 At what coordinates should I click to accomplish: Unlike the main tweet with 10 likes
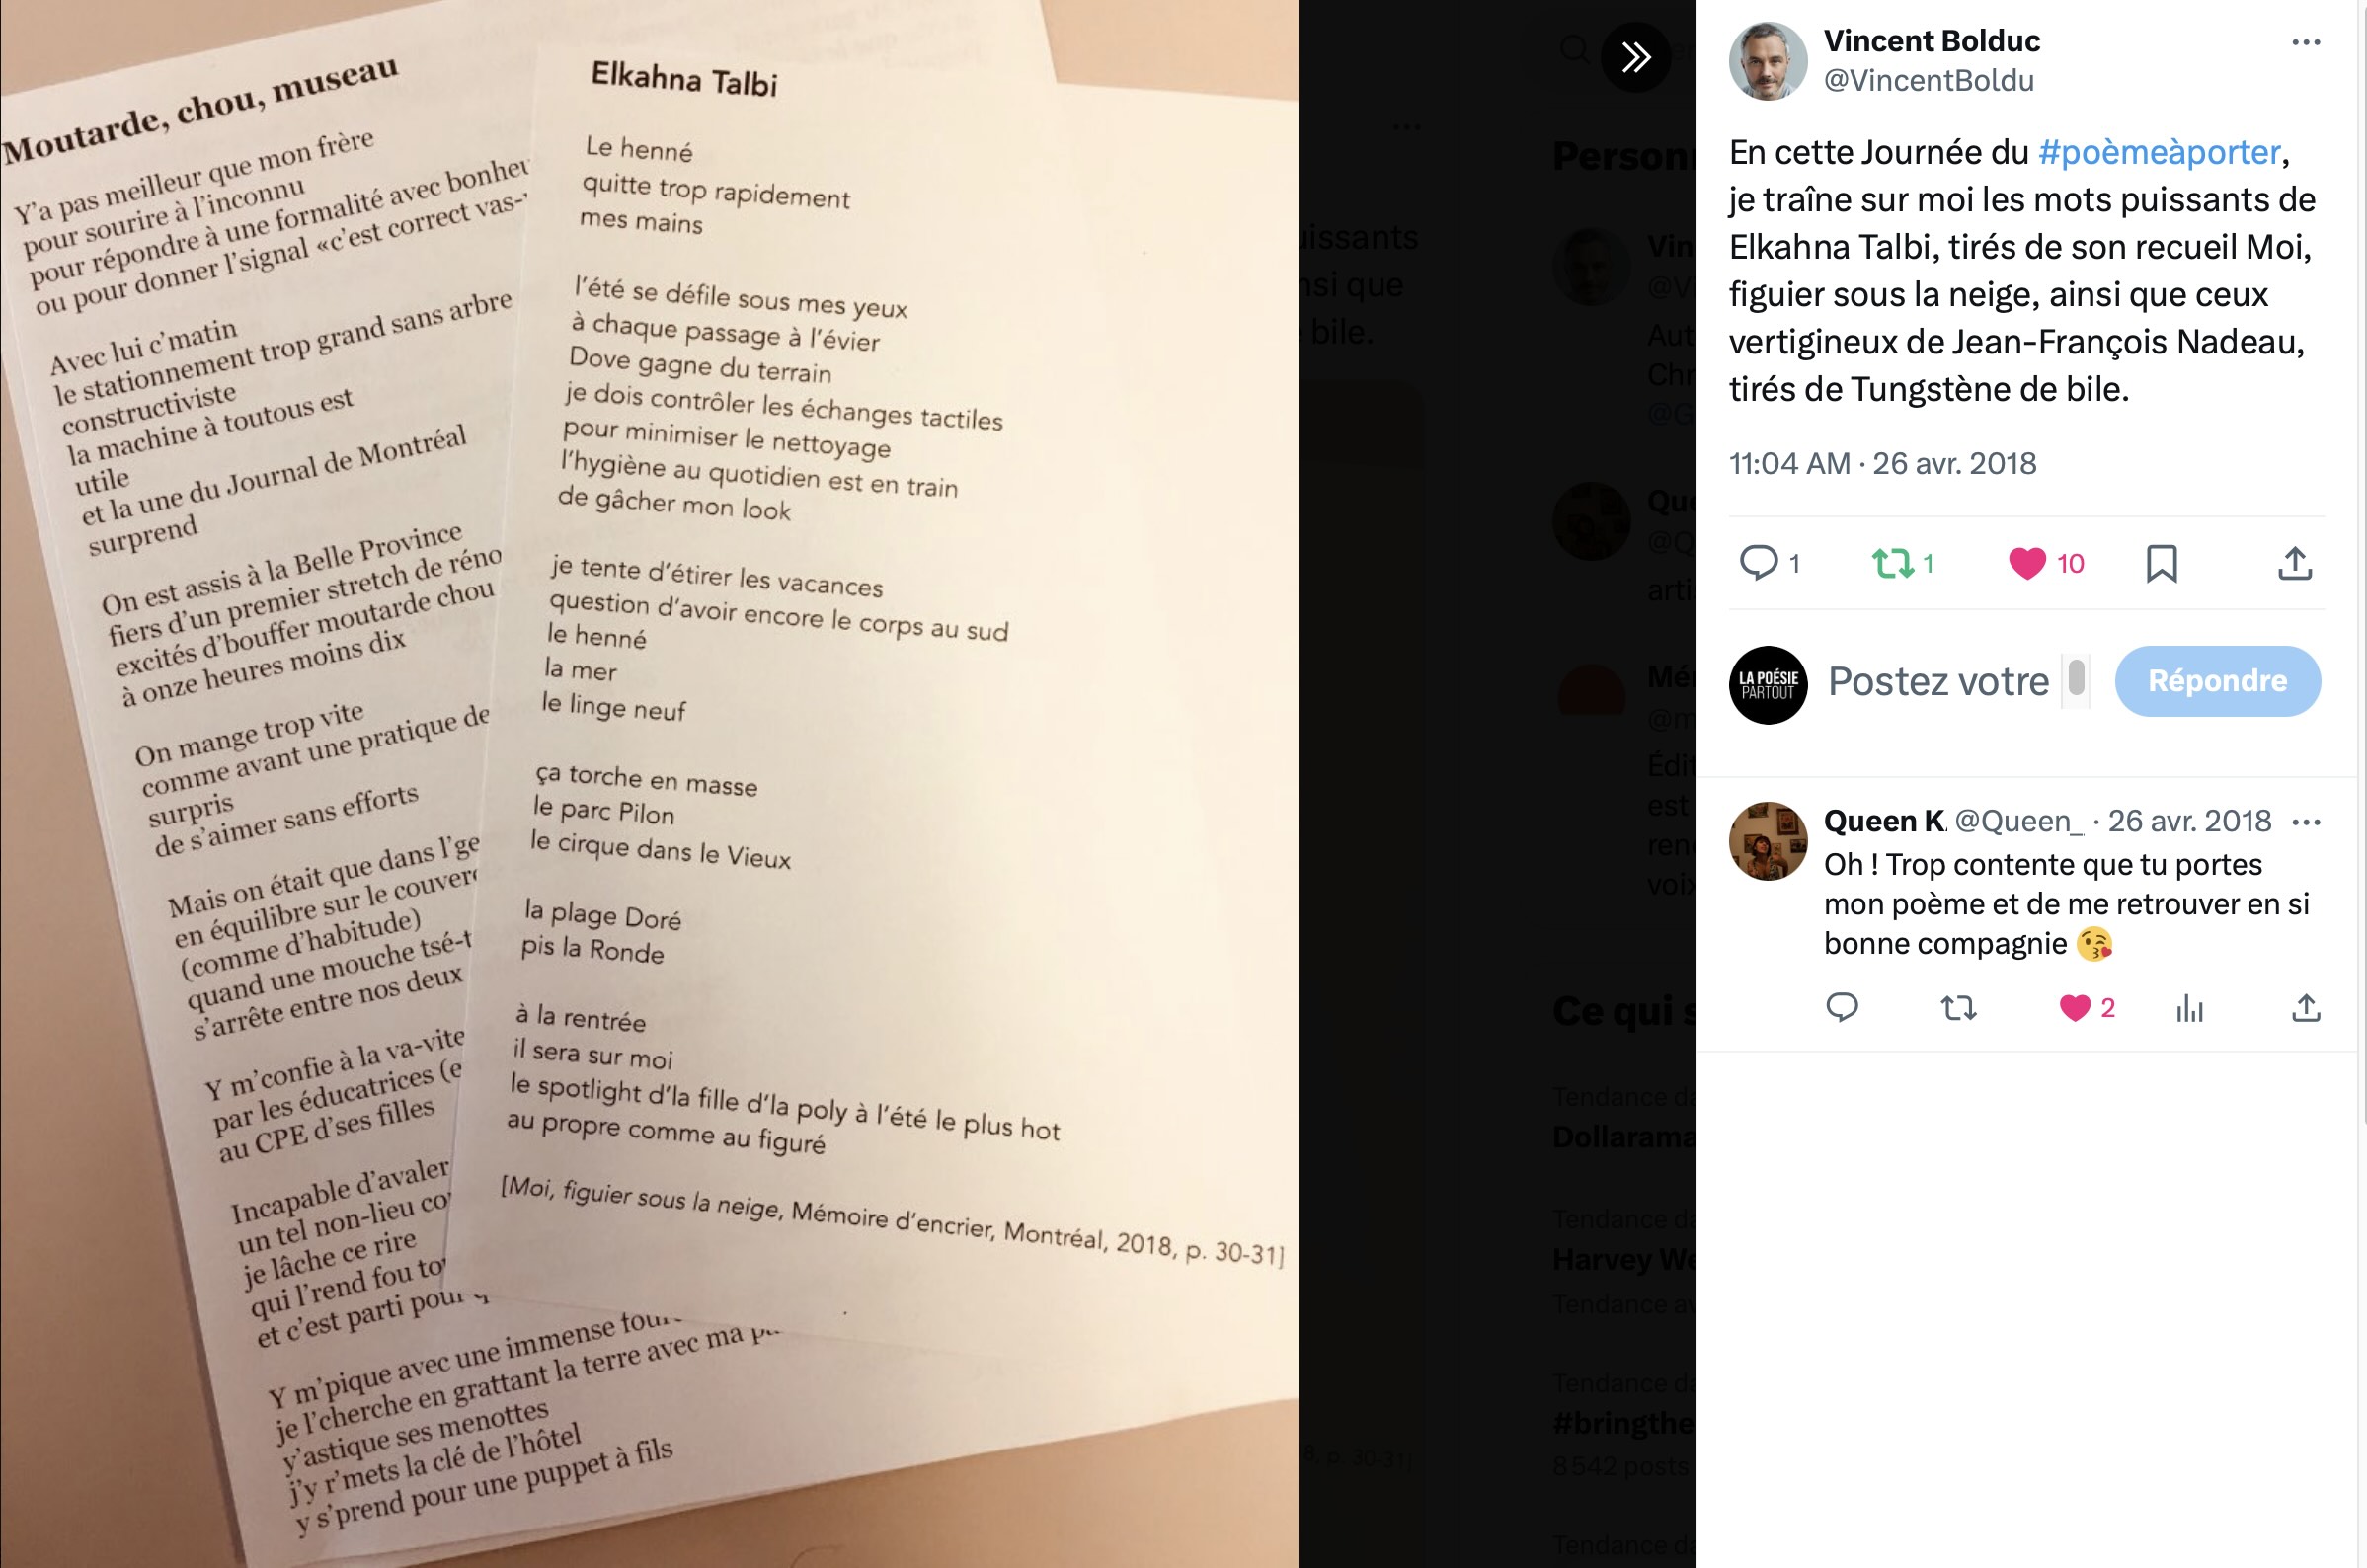[x=2027, y=563]
